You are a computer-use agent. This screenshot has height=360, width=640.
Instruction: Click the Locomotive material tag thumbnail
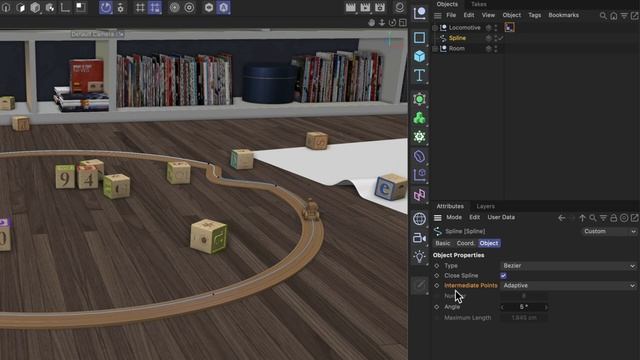[x=509, y=27]
